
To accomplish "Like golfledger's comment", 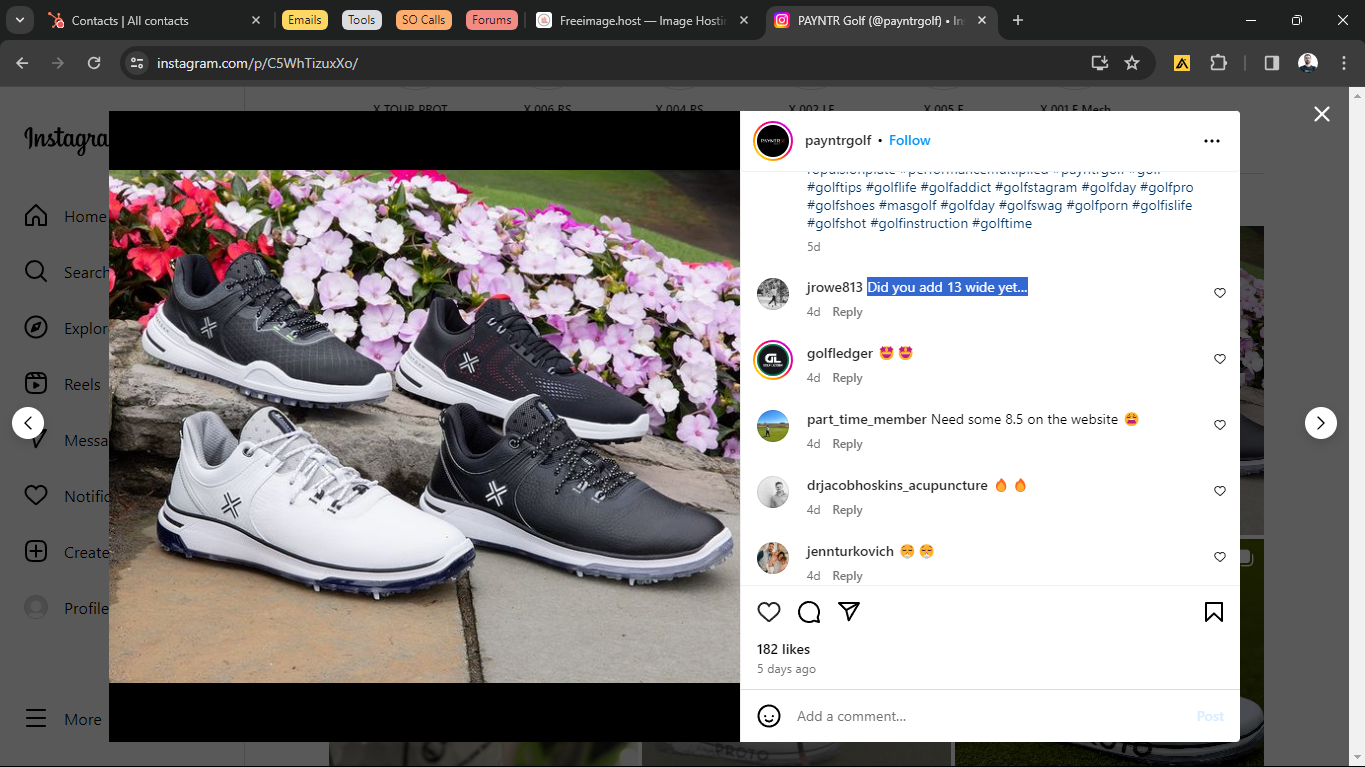I will [x=1220, y=359].
